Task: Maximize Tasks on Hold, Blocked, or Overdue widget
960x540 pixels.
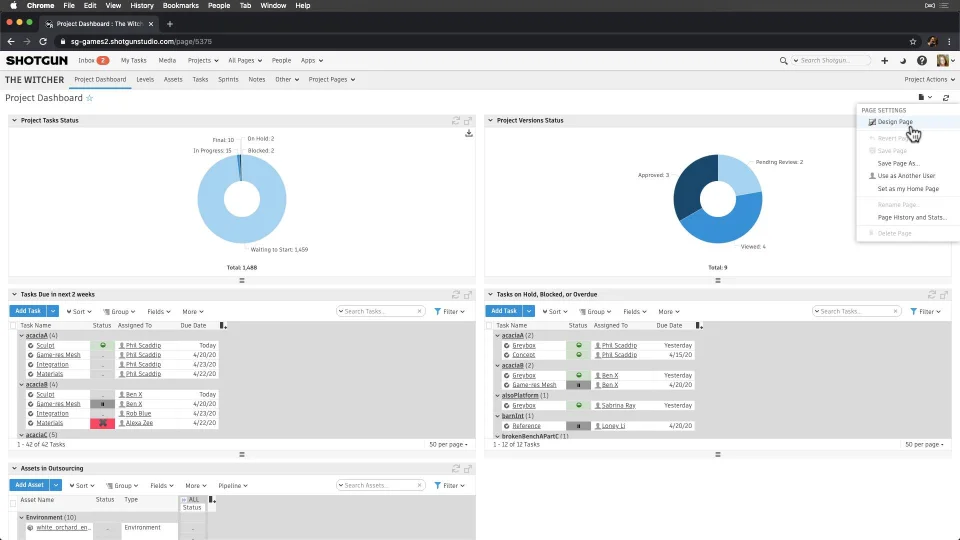Action: click(944, 294)
